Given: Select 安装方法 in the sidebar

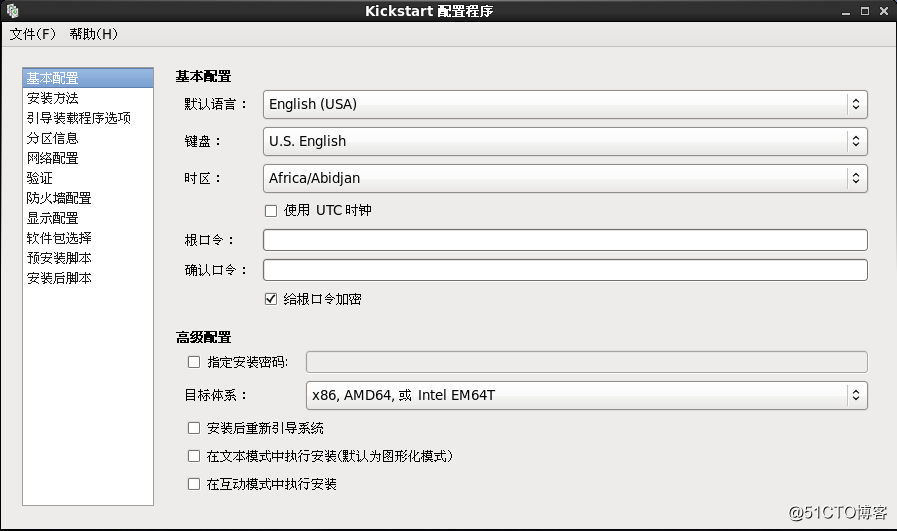Looking at the screenshot, I should [x=88, y=98].
